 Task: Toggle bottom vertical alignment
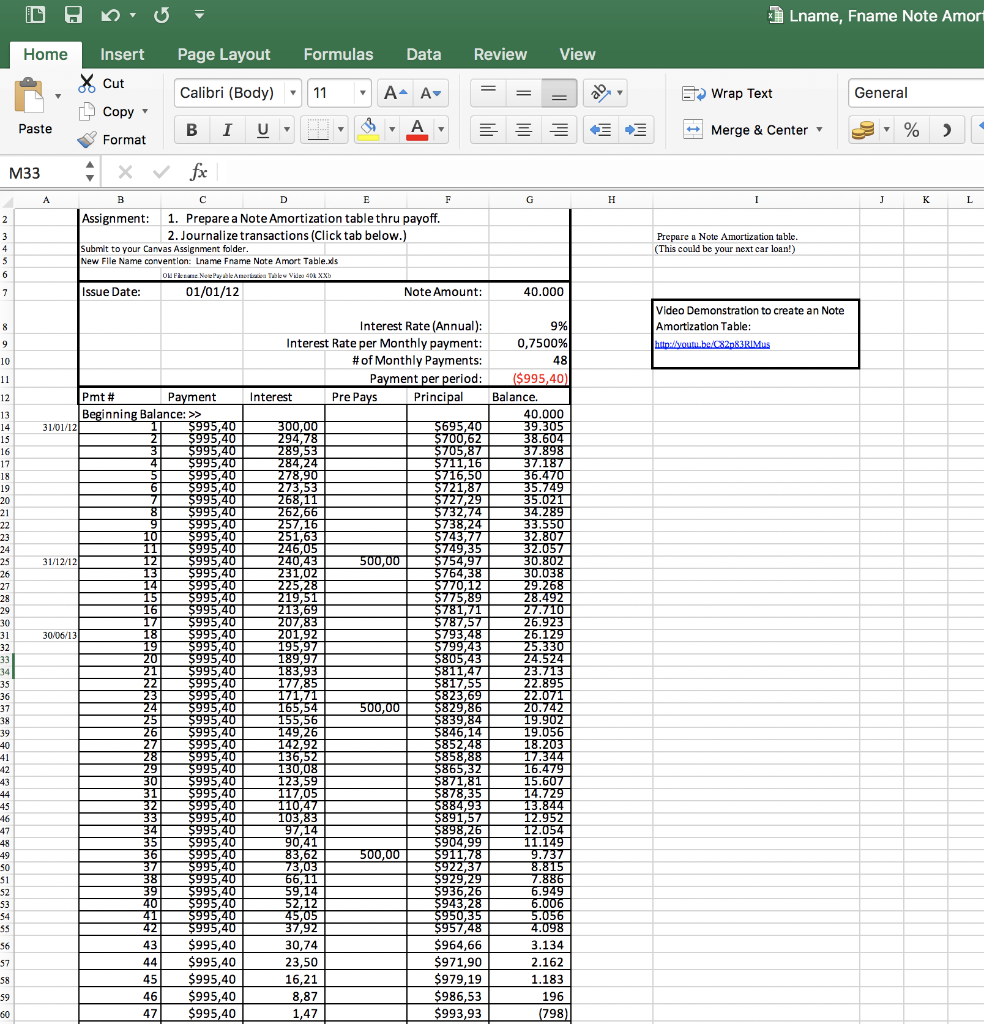[x=559, y=93]
